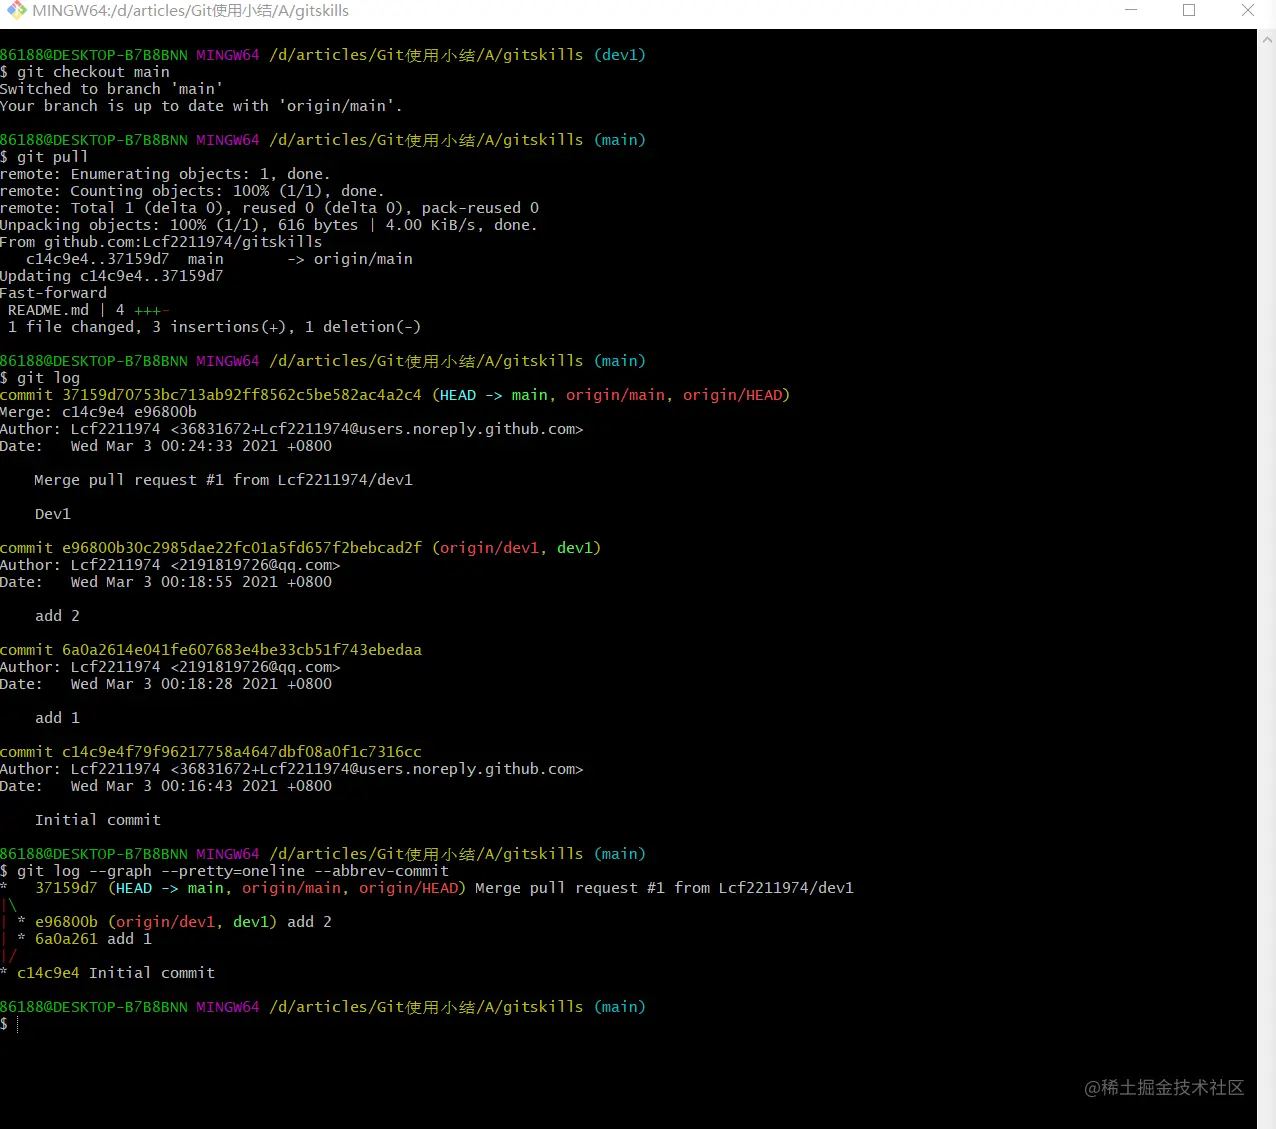Viewport: 1276px width, 1129px height.
Task: Click '1 file changed, 3 insertions' summary
Action: (x=214, y=327)
